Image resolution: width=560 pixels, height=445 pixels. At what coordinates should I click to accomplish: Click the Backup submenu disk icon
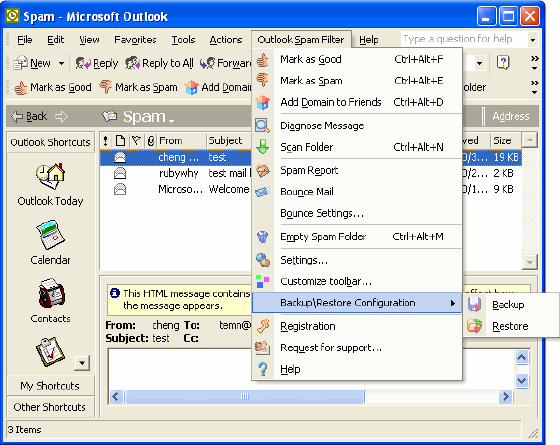pyautogui.click(x=474, y=304)
